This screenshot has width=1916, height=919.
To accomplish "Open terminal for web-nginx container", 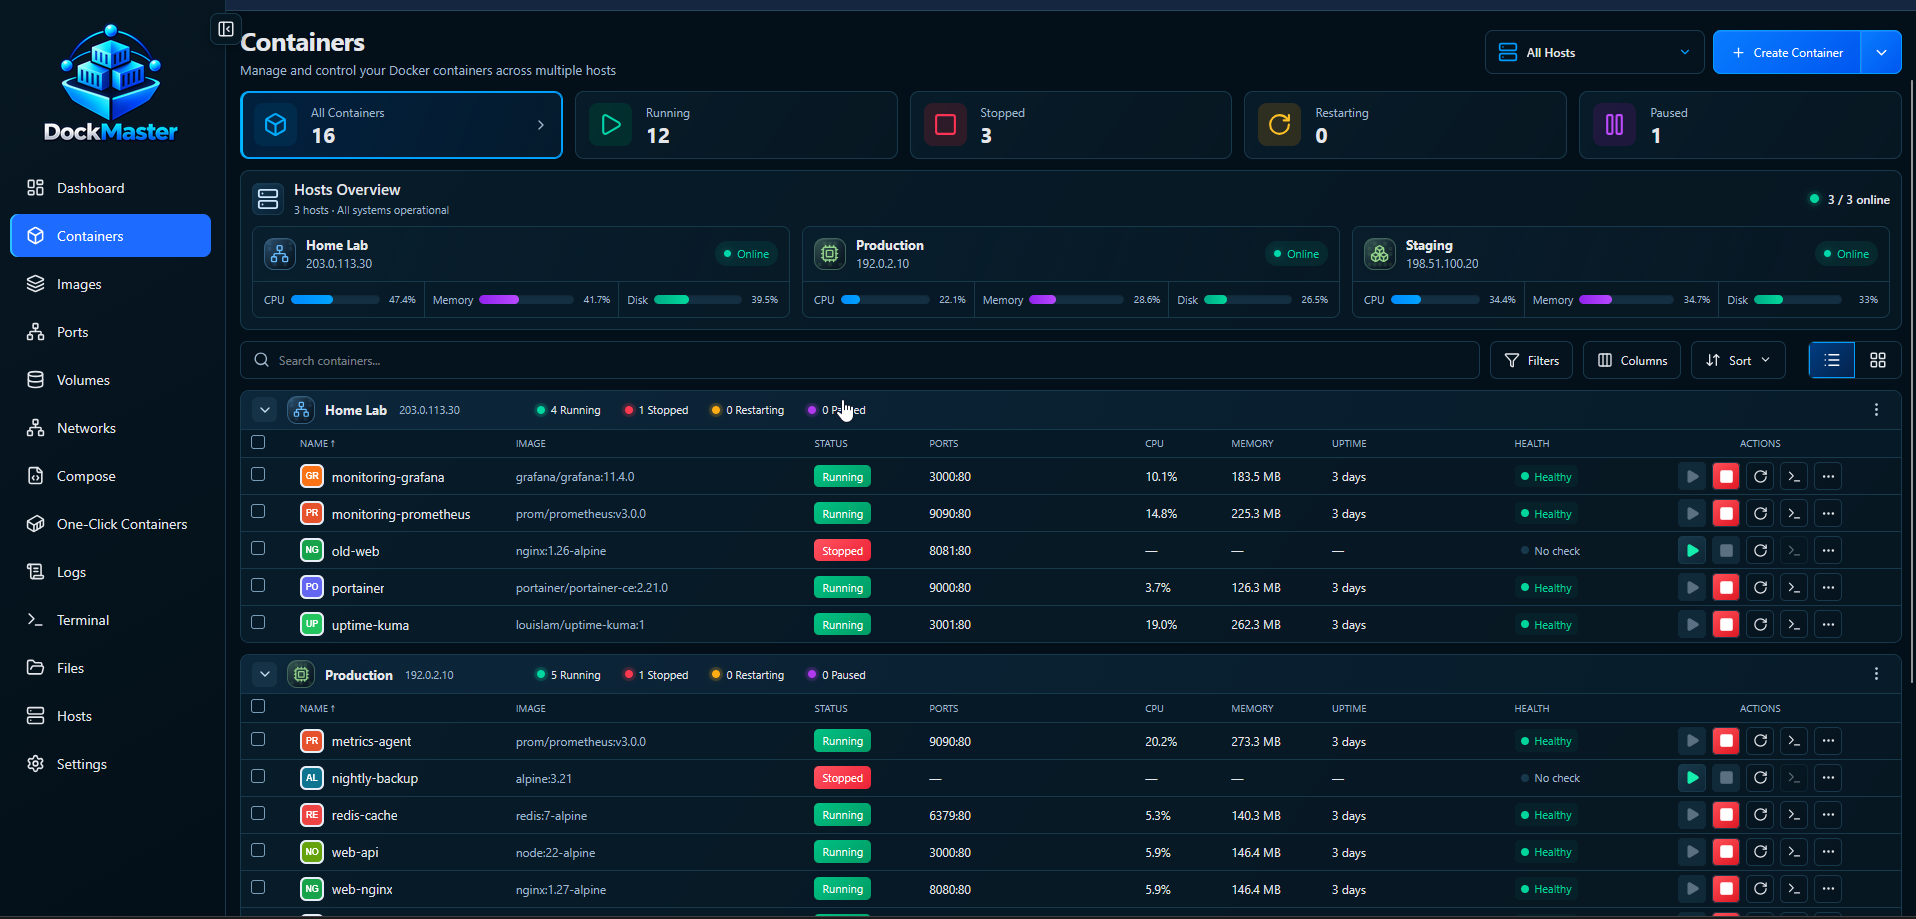I will tap(1794, 889).
